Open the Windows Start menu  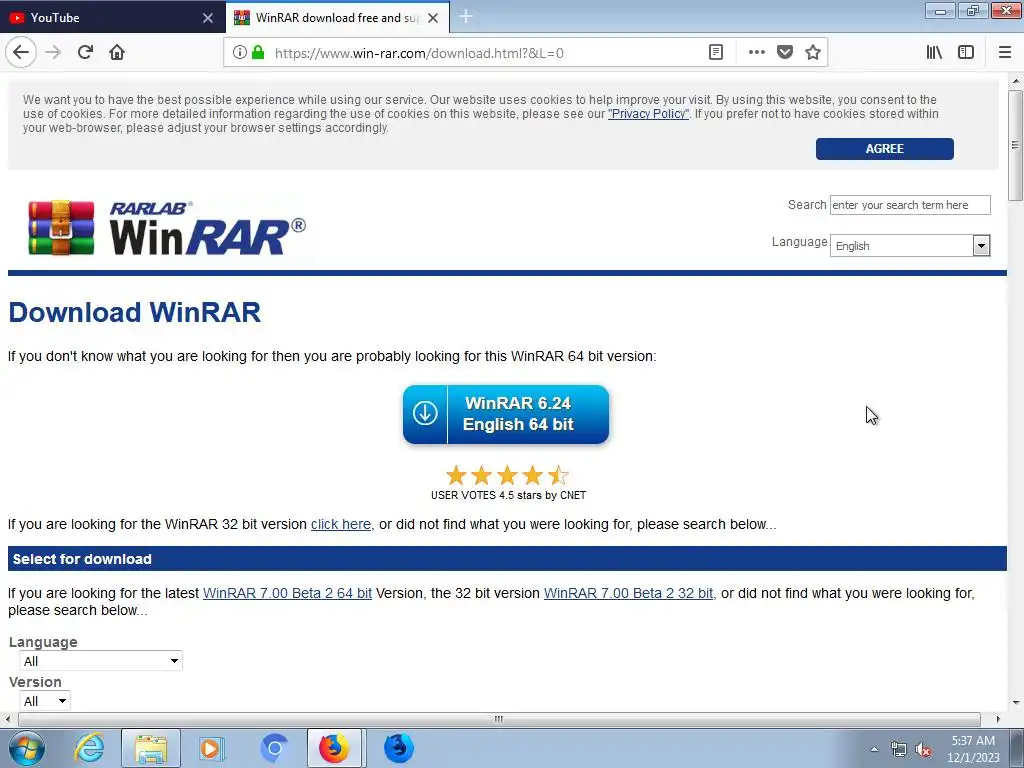(x=27, y=748)
